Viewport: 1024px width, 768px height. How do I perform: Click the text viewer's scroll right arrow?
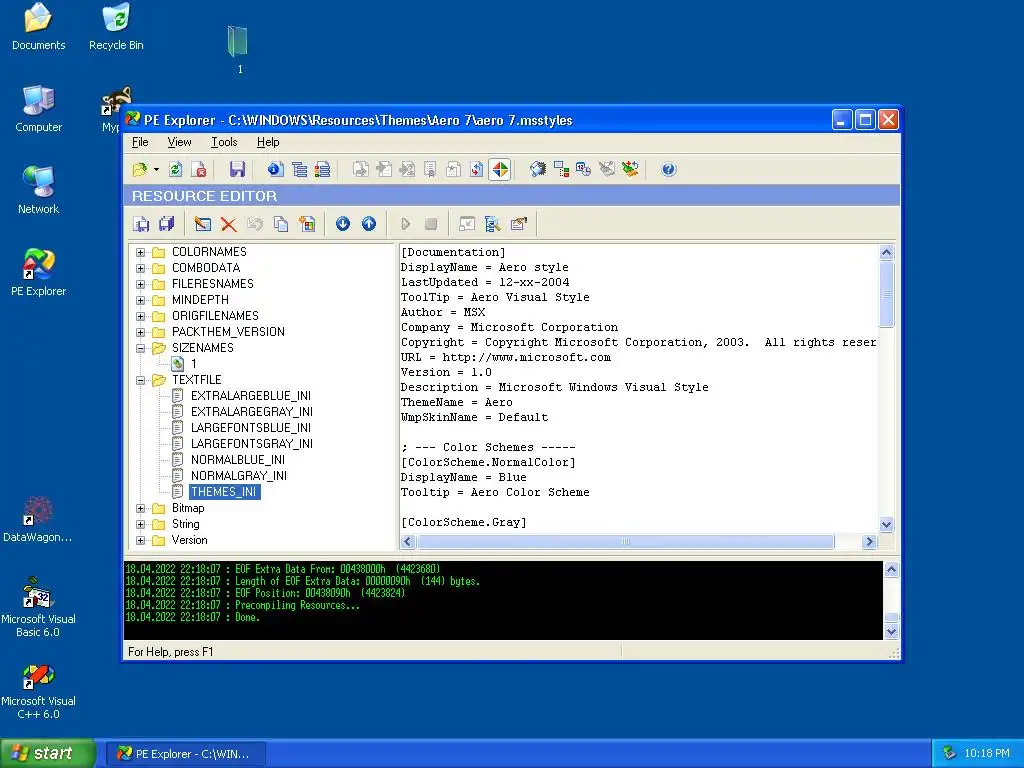tap(869, 541)
